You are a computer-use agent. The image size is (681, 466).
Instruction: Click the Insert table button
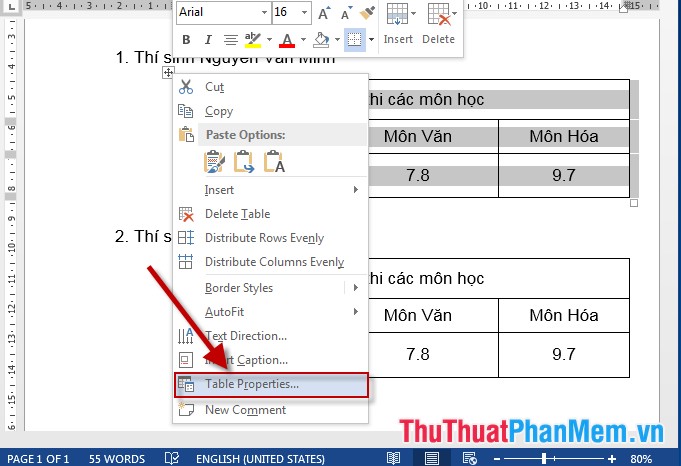(398, 24)
